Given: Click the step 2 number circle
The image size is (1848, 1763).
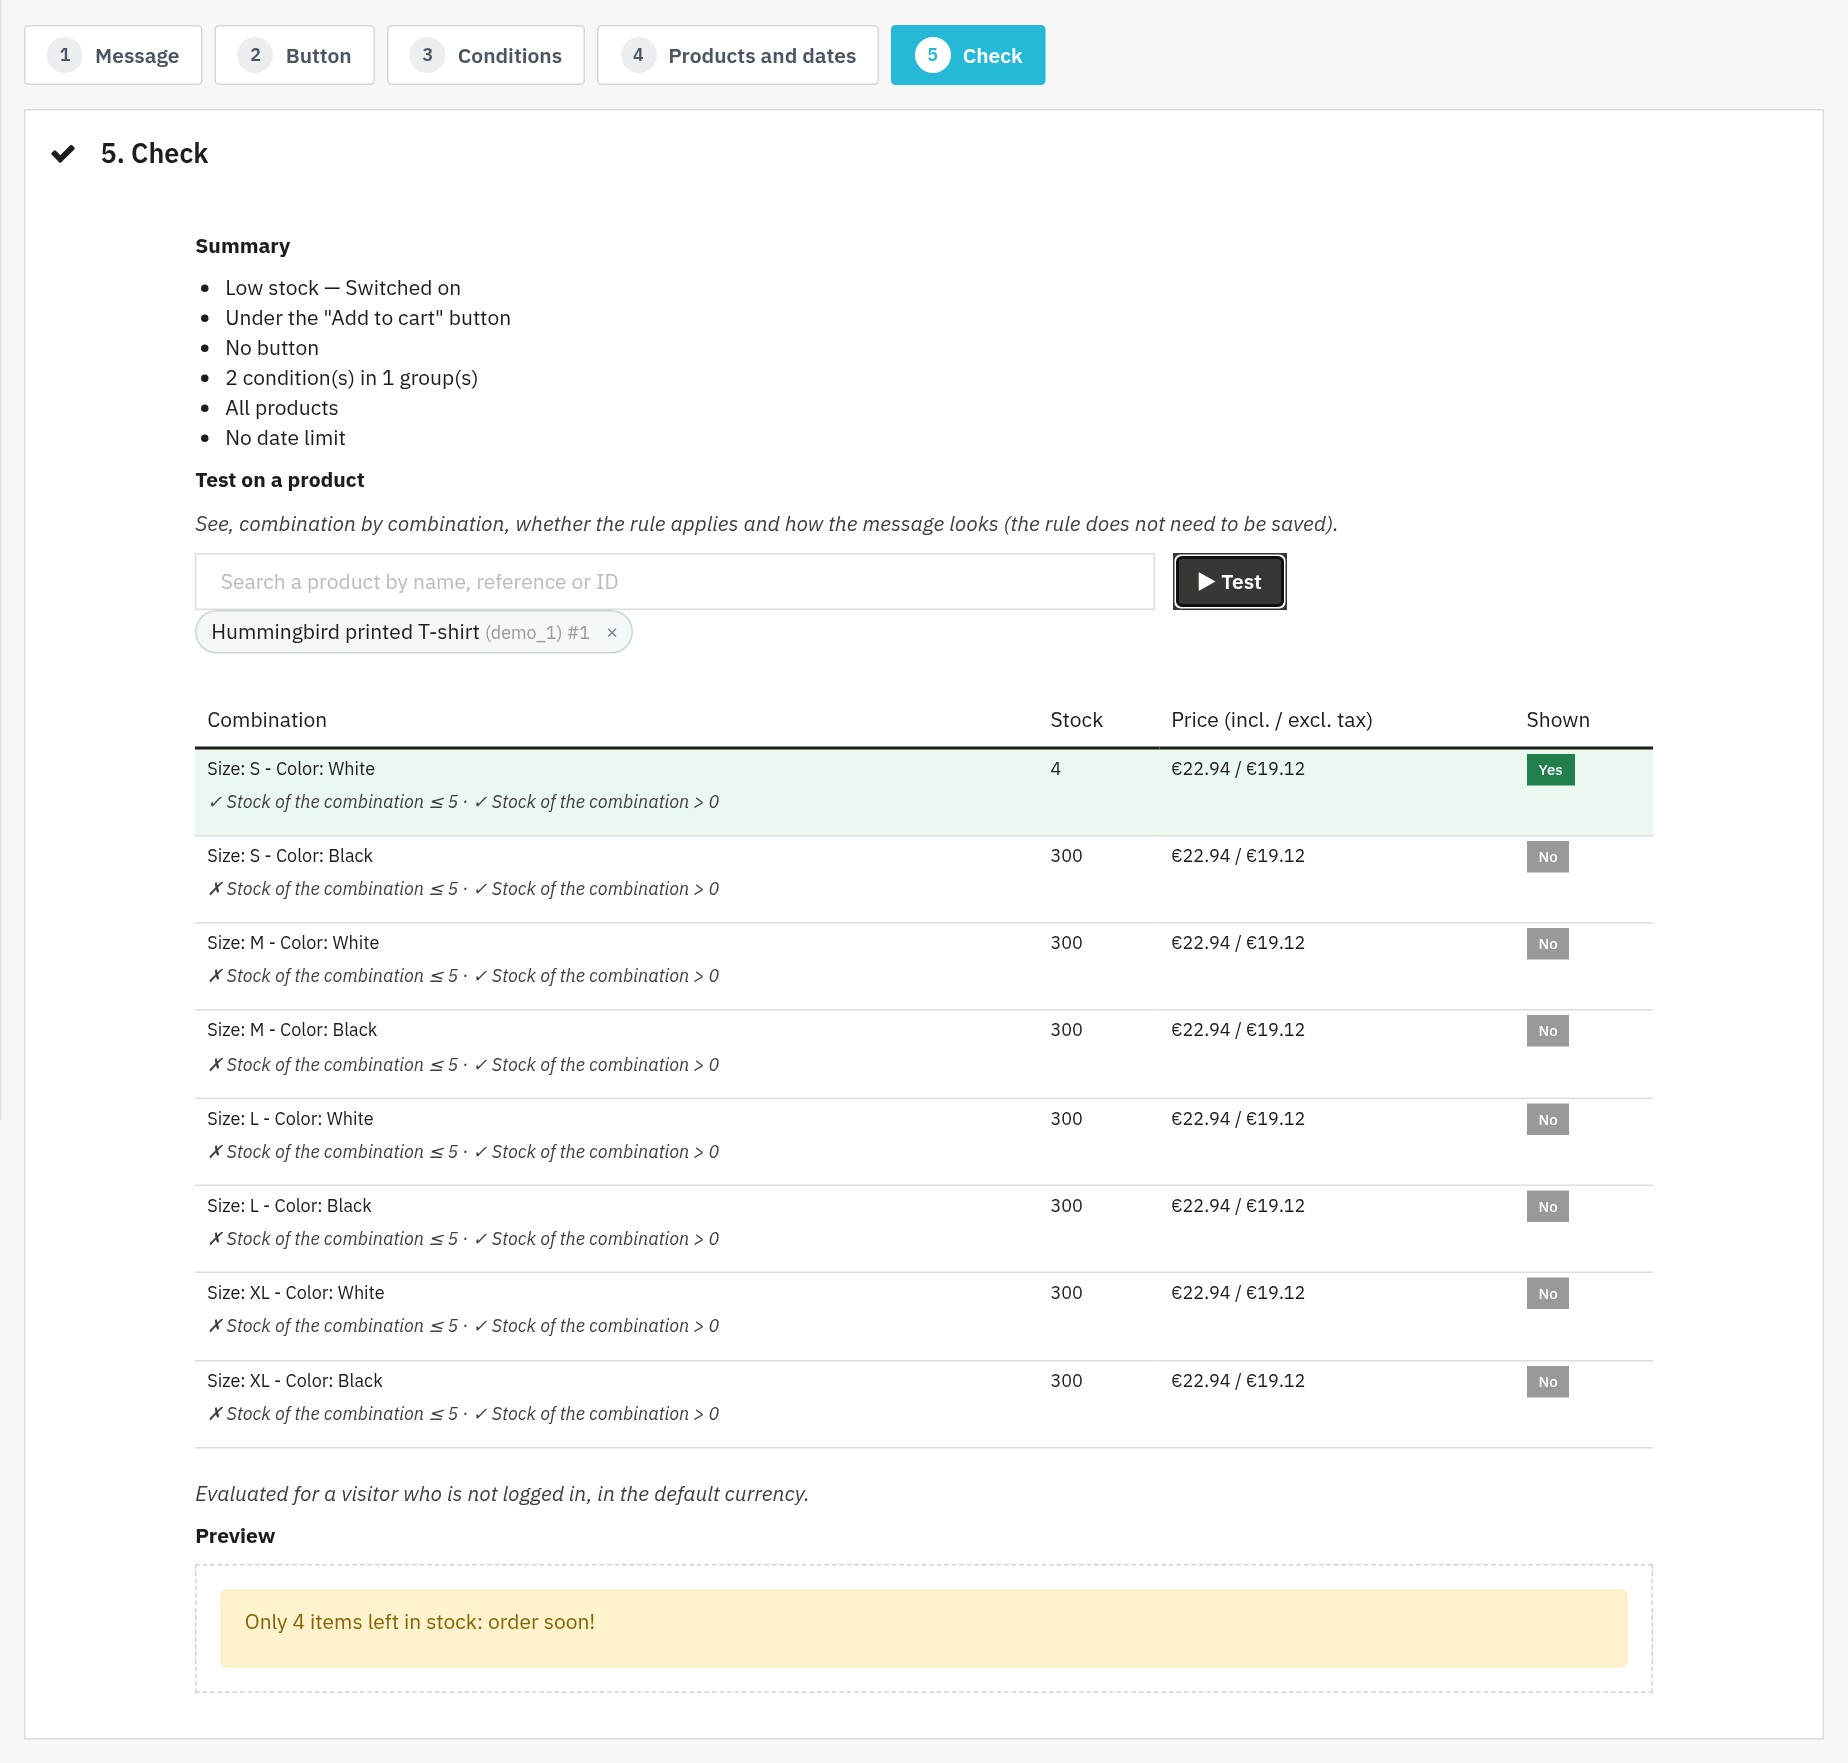Looking at the screenshot, I should tap(255, 55).
